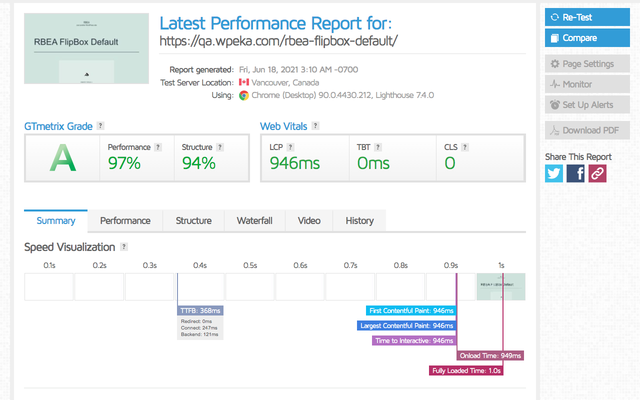Click the Onload Time: 949ms marker

coord(490,356)
